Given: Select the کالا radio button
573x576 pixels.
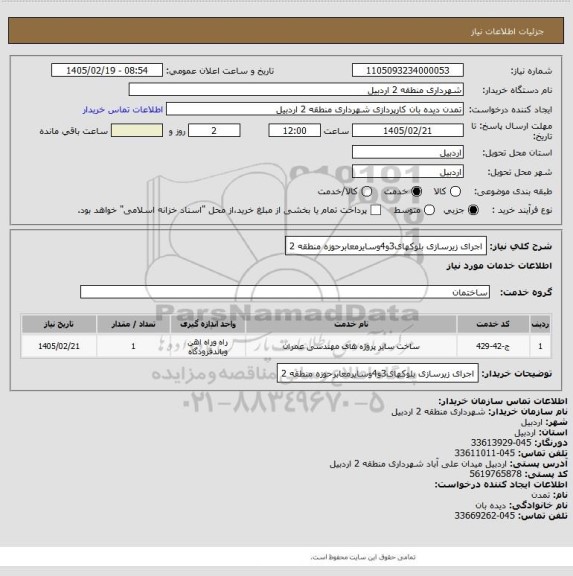Looking at the screenshot, I should (x=455, y=191).
